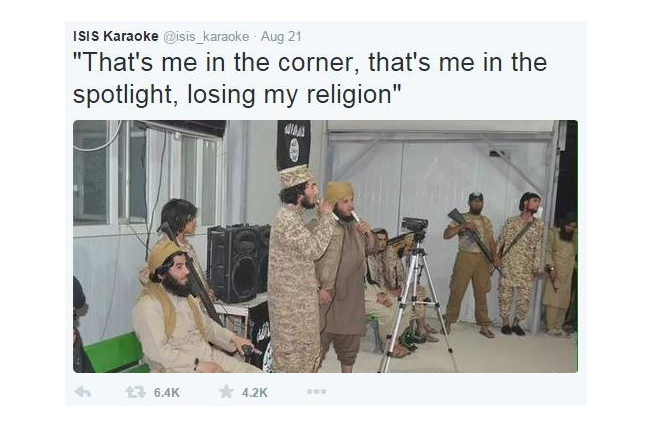Screen dimensions: 655x430
Task: Click the two men holding microphones
Action: coord(322,270)
